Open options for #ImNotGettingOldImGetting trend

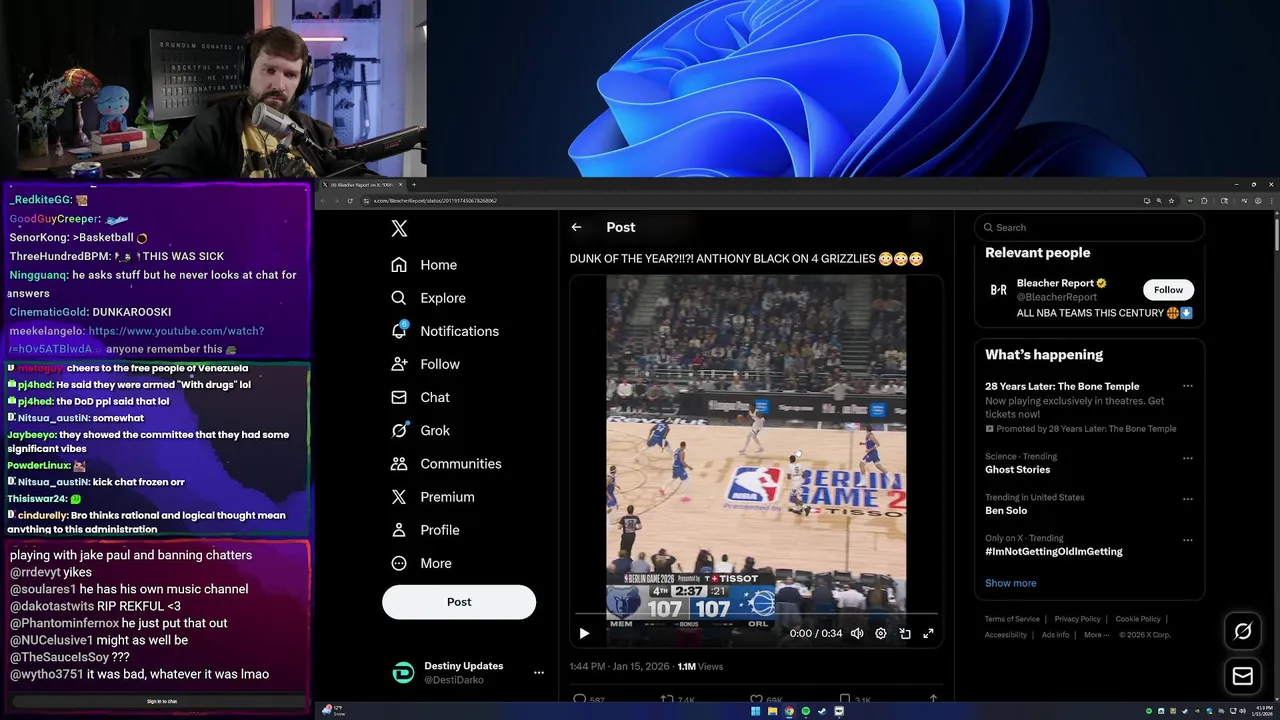click(x=1187, y=540)
